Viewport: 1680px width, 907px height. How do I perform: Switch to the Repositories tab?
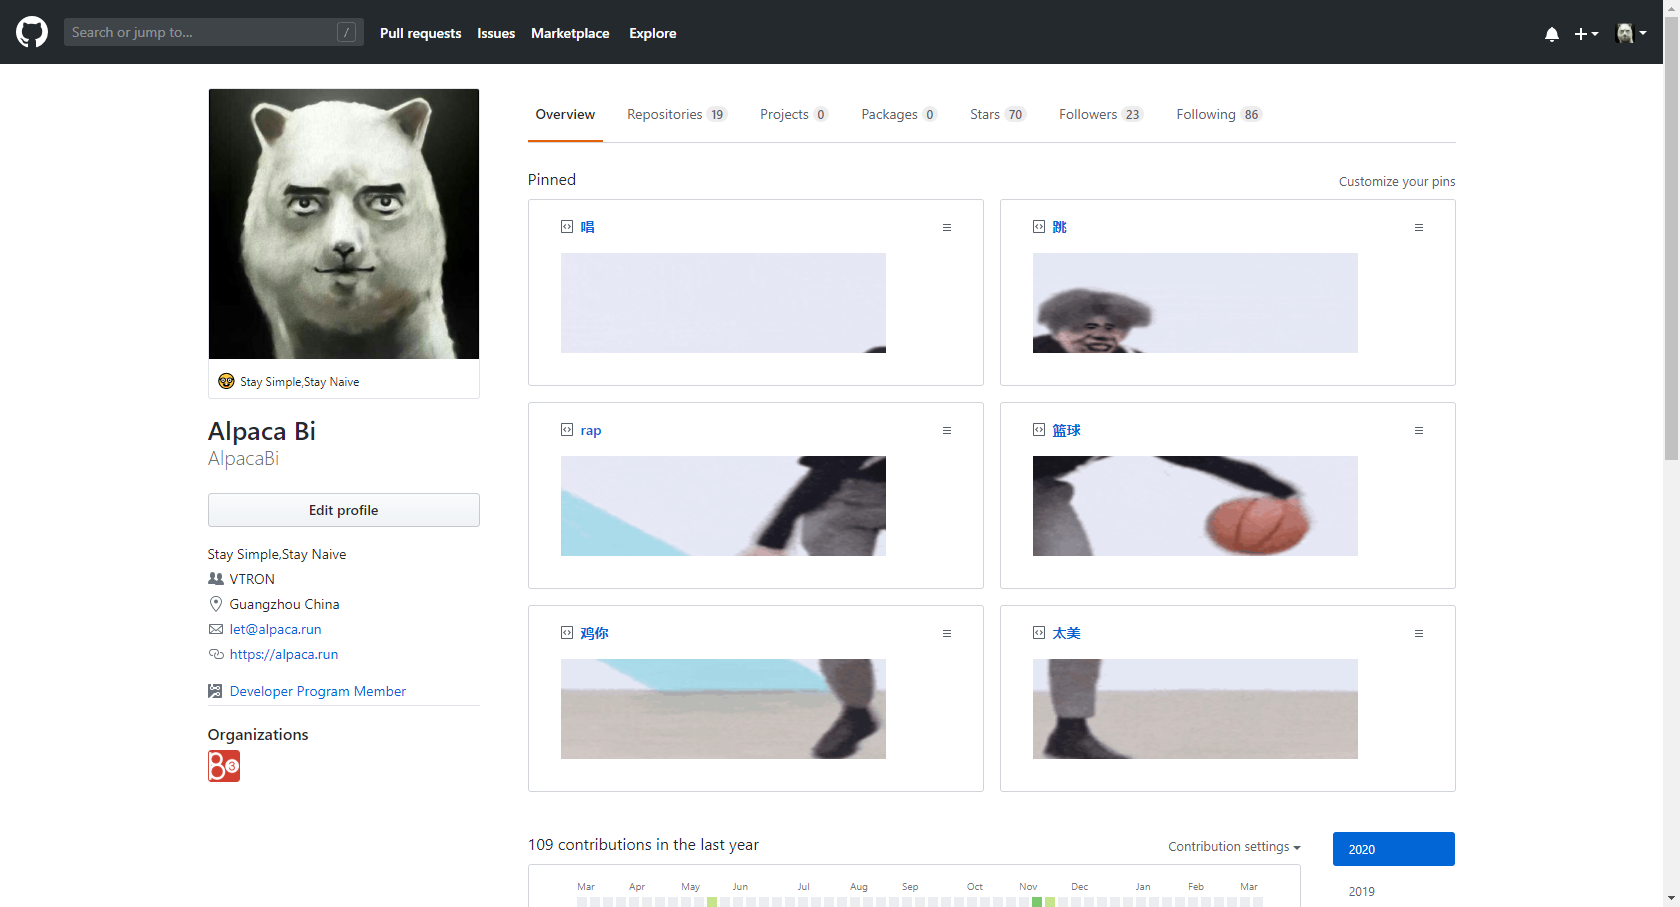(x=677, y=114)
